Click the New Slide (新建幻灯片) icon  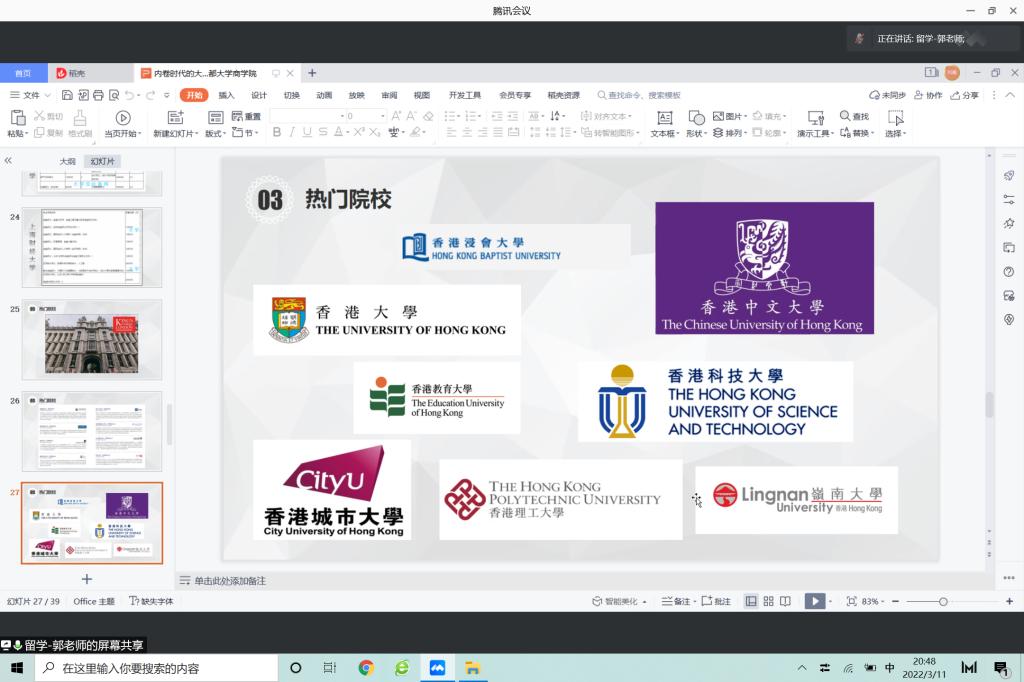[175, 118]
